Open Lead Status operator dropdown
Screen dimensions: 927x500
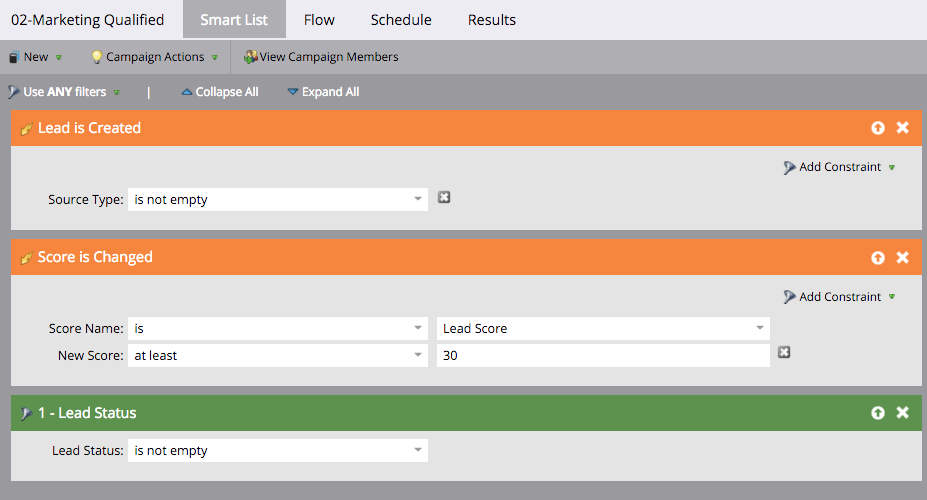(277, 451)
